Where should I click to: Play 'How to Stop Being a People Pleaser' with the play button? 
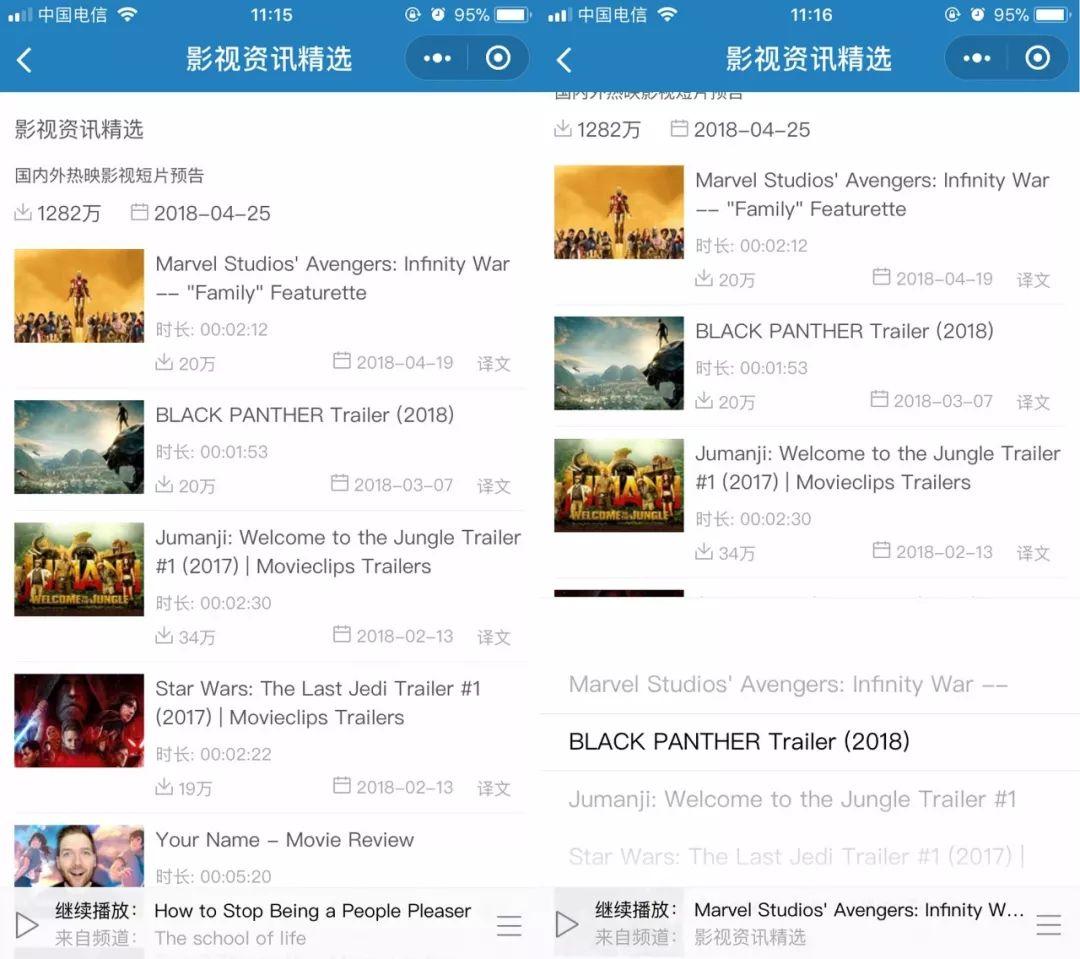[27, 925]
